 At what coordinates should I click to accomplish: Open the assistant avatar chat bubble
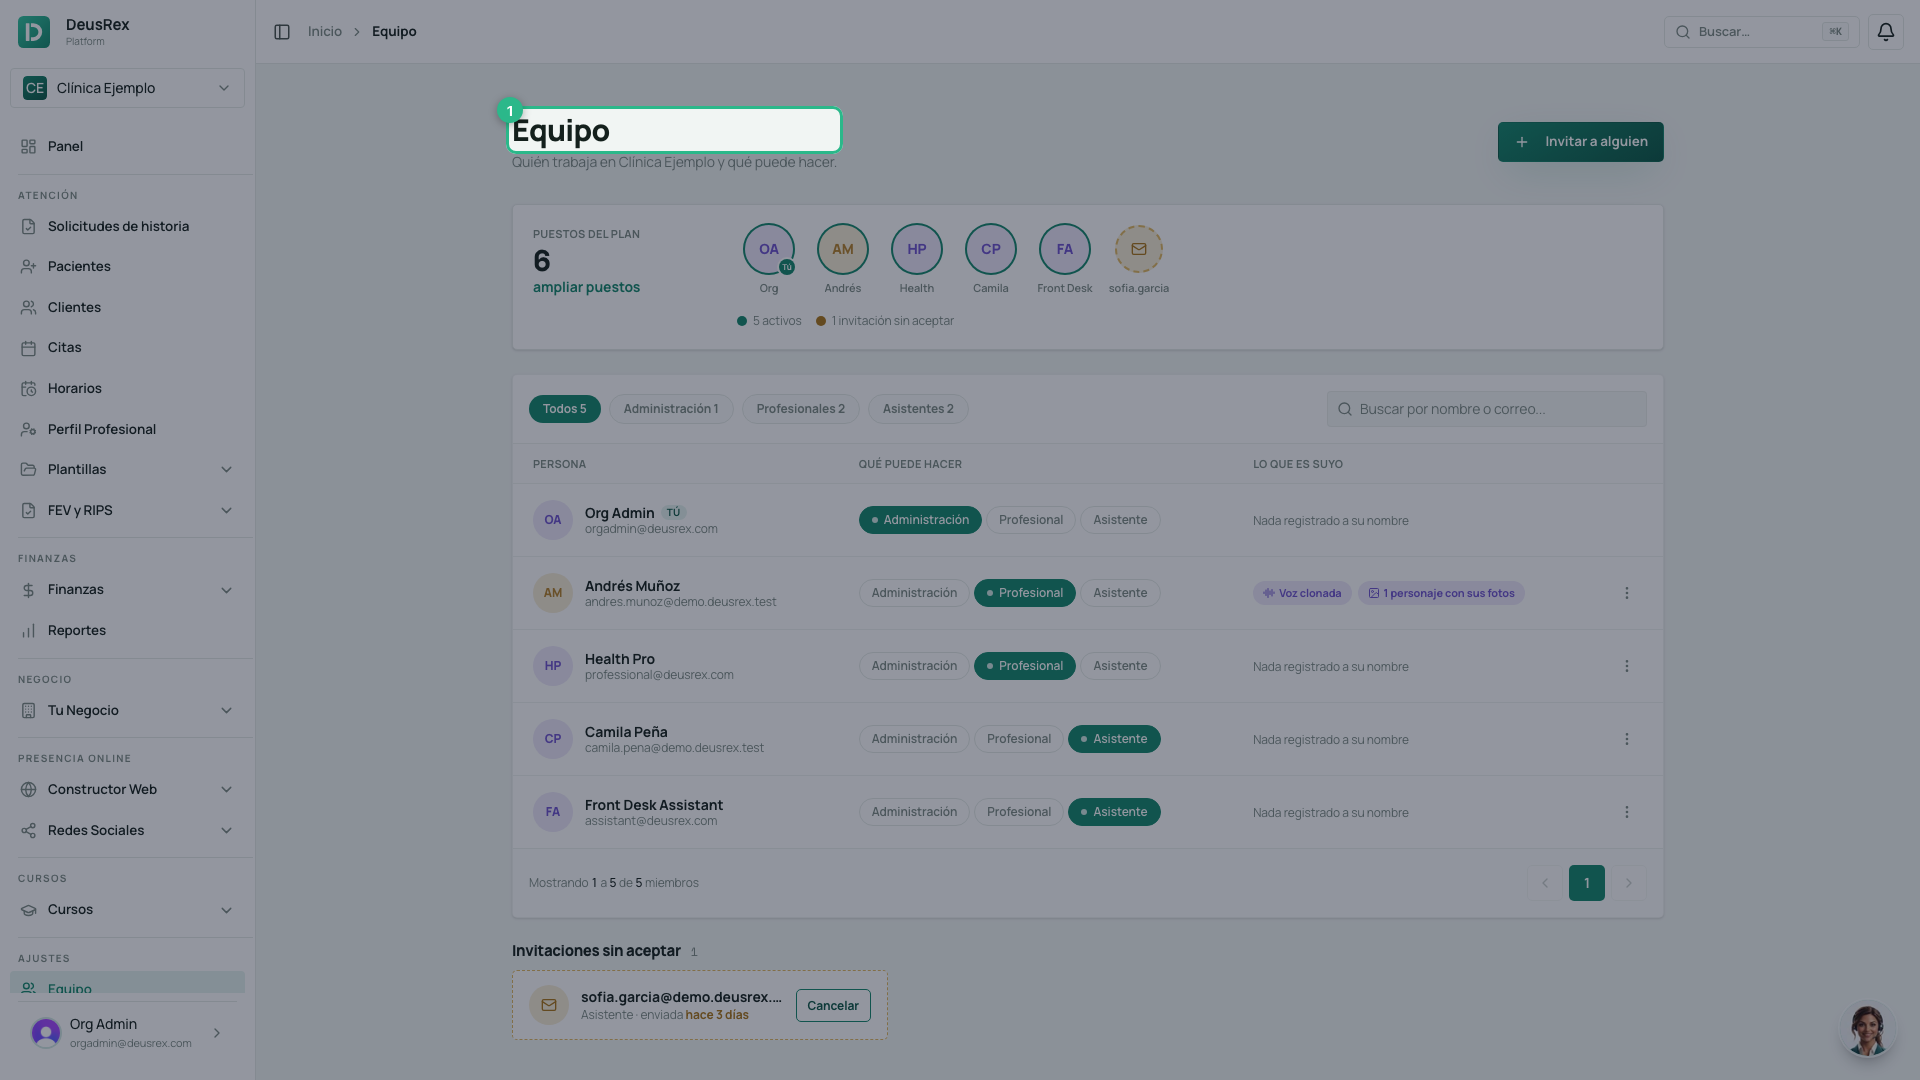(1866, 1030)
